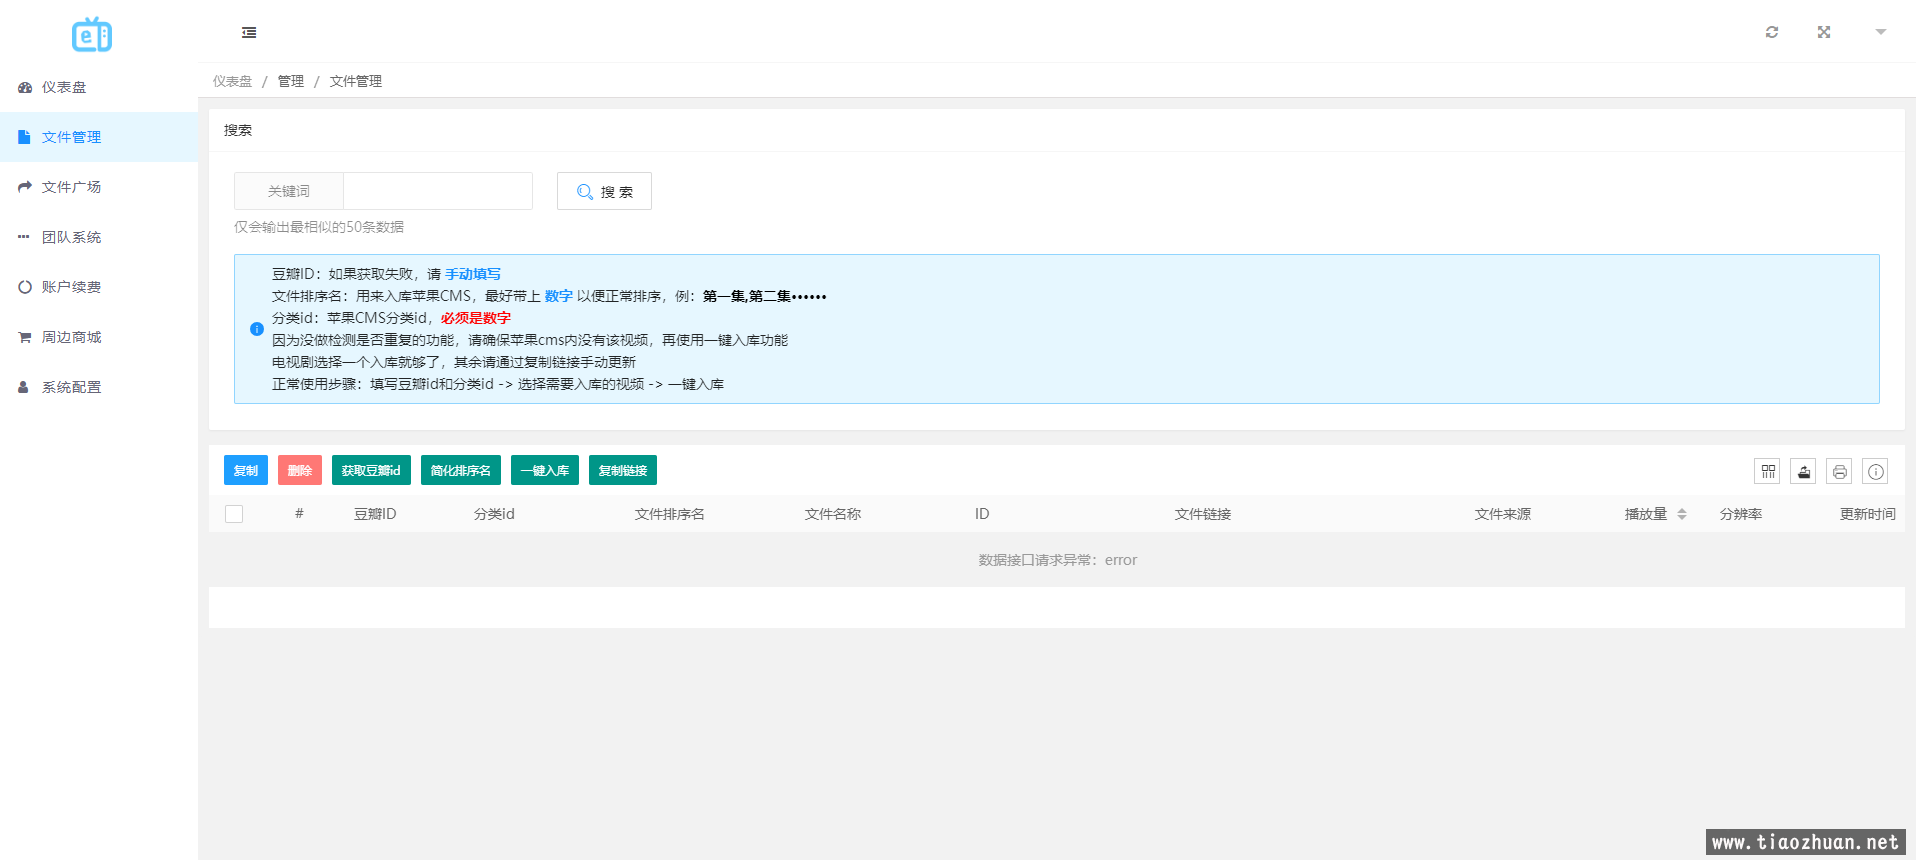This screenshot has height=860, width=1916.
Task: Click the 分类id column header
Action: [x=494, y=514]
